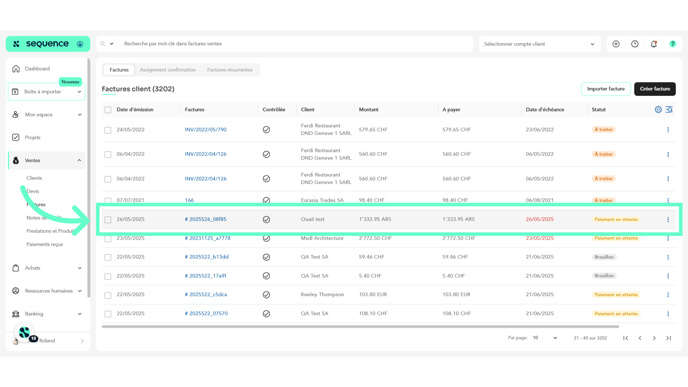Screen dimensions: 688x387
Task: Switch to Assignment confirmation tab
Action: pyautogui.click(x=168, y=70)
